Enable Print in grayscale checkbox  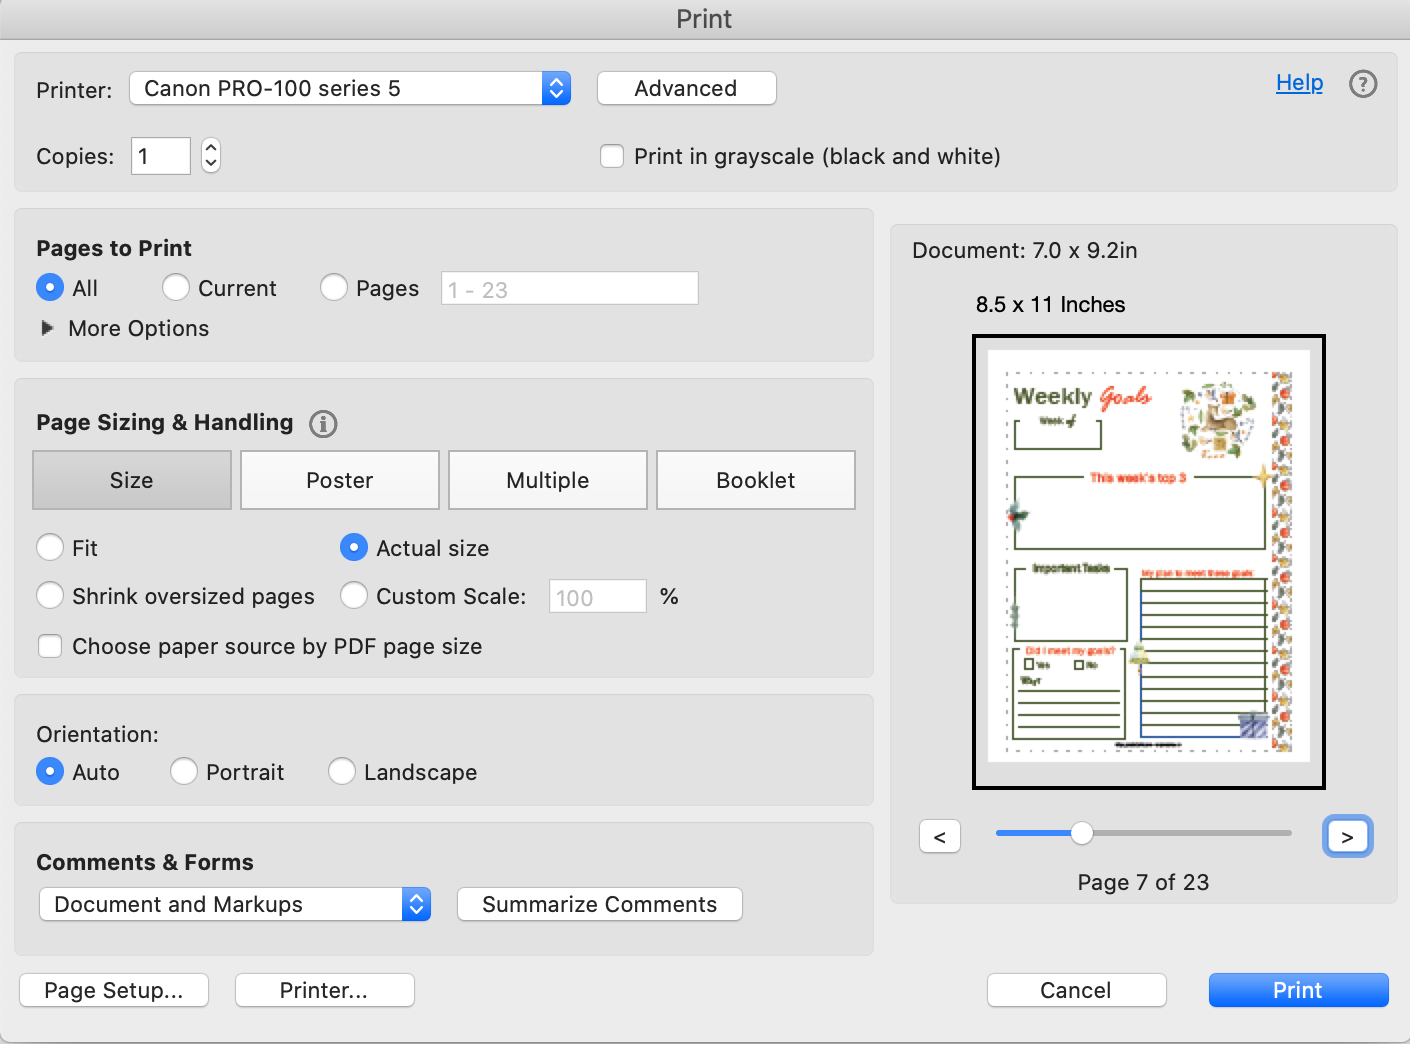(x=612, y=157)
